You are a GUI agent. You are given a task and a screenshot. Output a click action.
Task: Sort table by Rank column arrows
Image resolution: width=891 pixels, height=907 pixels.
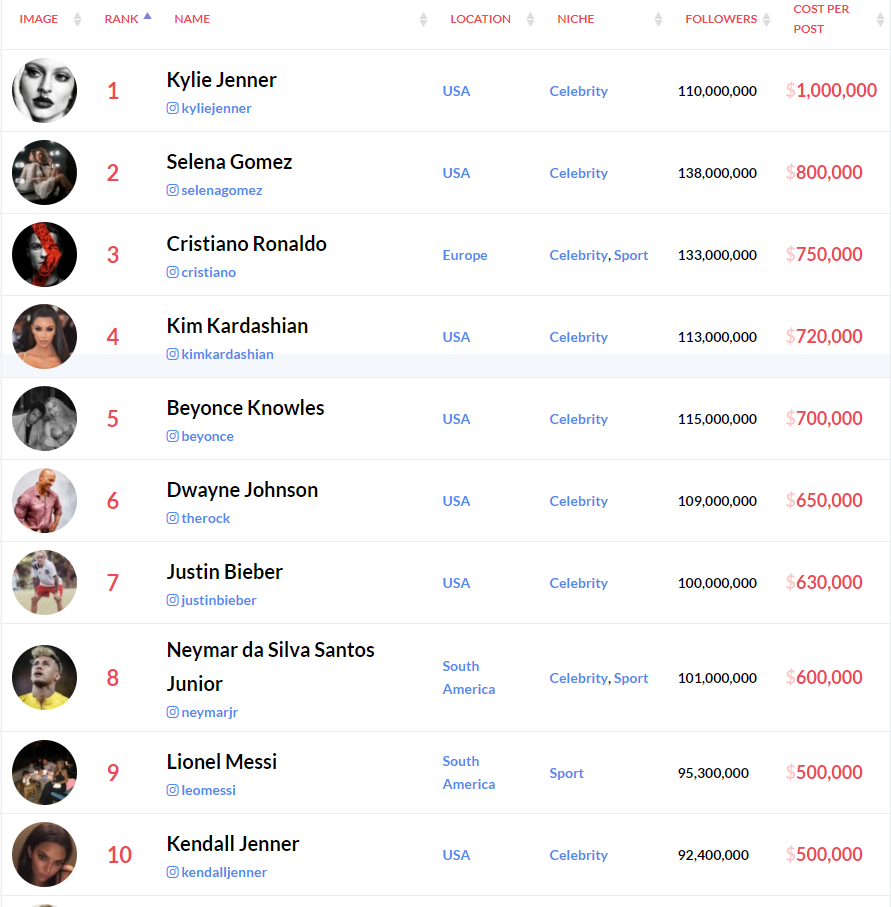click(148, 18)
